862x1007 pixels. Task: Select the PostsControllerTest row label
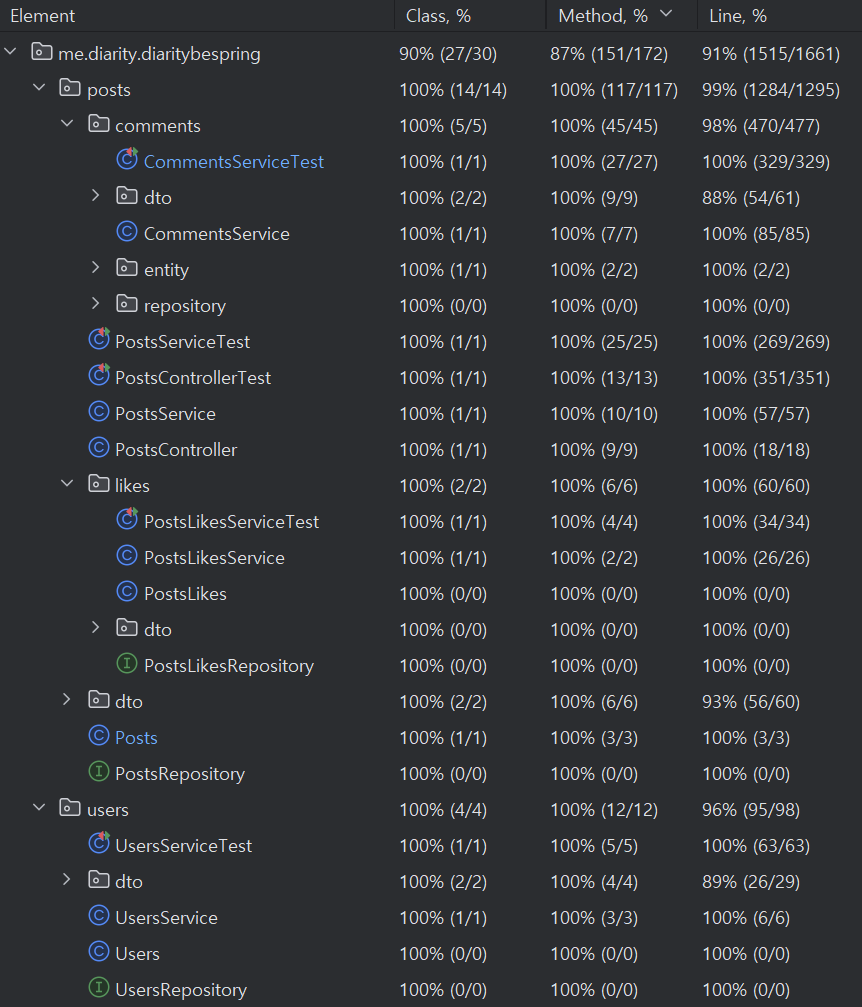click(x=193, y=378)
